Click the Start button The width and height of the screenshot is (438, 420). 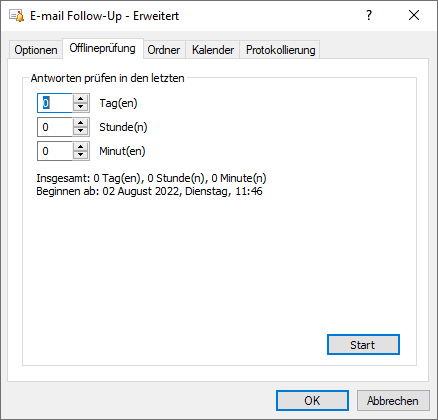click(363, 345)
